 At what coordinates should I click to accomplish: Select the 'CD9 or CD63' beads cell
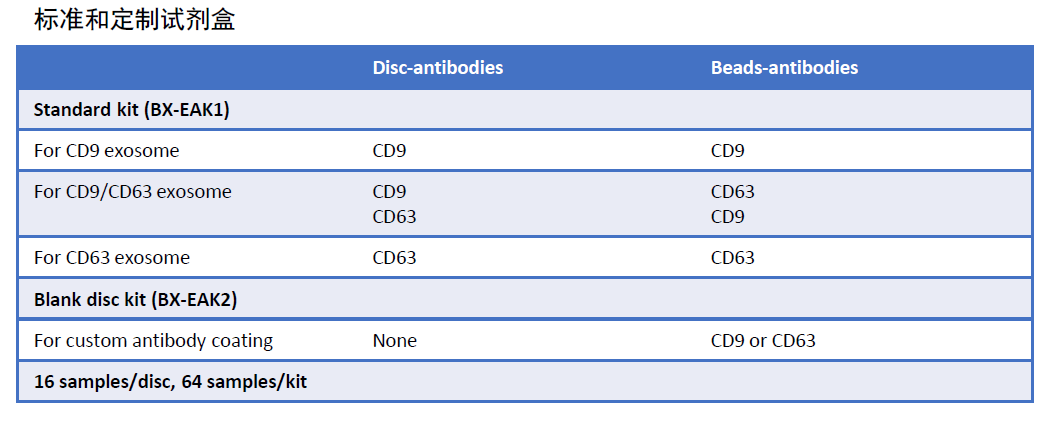click(x=763, y=341)
